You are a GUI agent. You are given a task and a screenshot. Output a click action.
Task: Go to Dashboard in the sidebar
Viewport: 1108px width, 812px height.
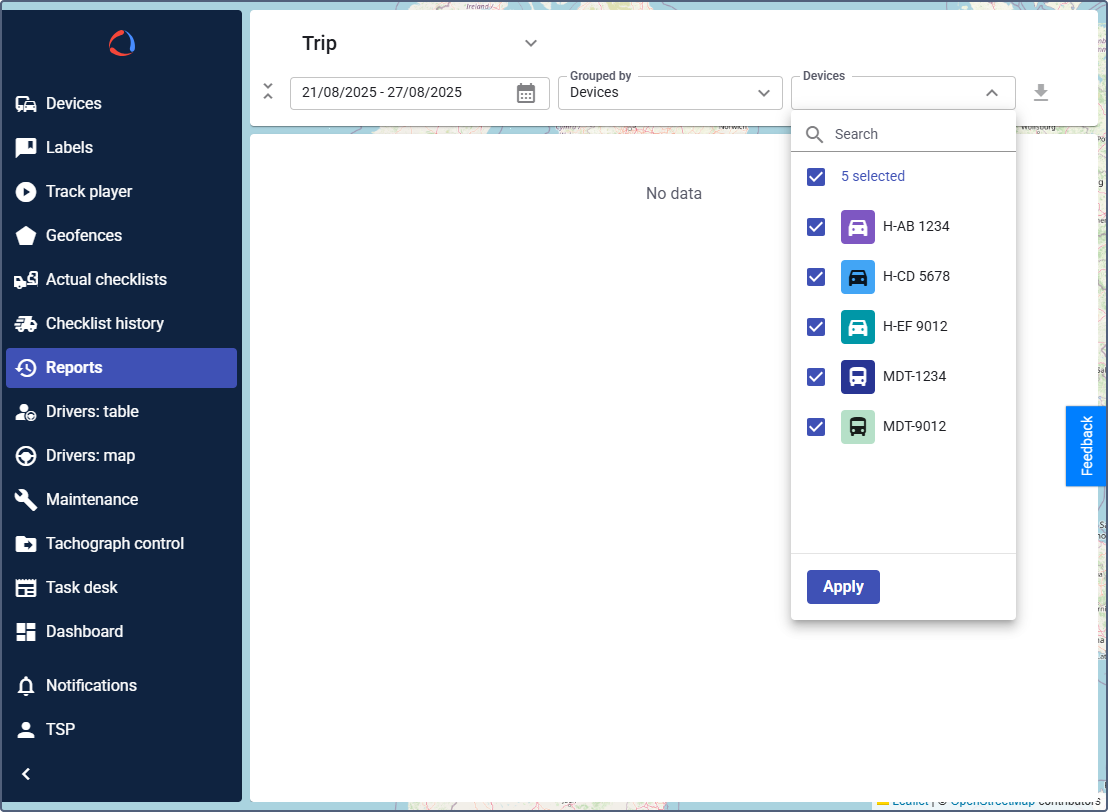(84, 632)
